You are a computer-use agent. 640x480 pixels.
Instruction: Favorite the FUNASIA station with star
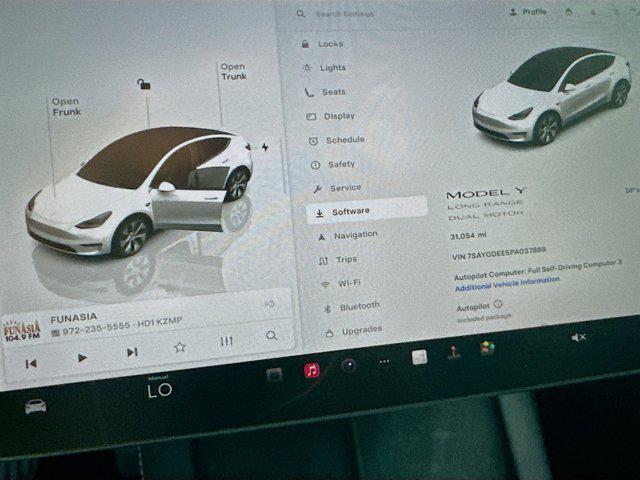click(180, 347)
